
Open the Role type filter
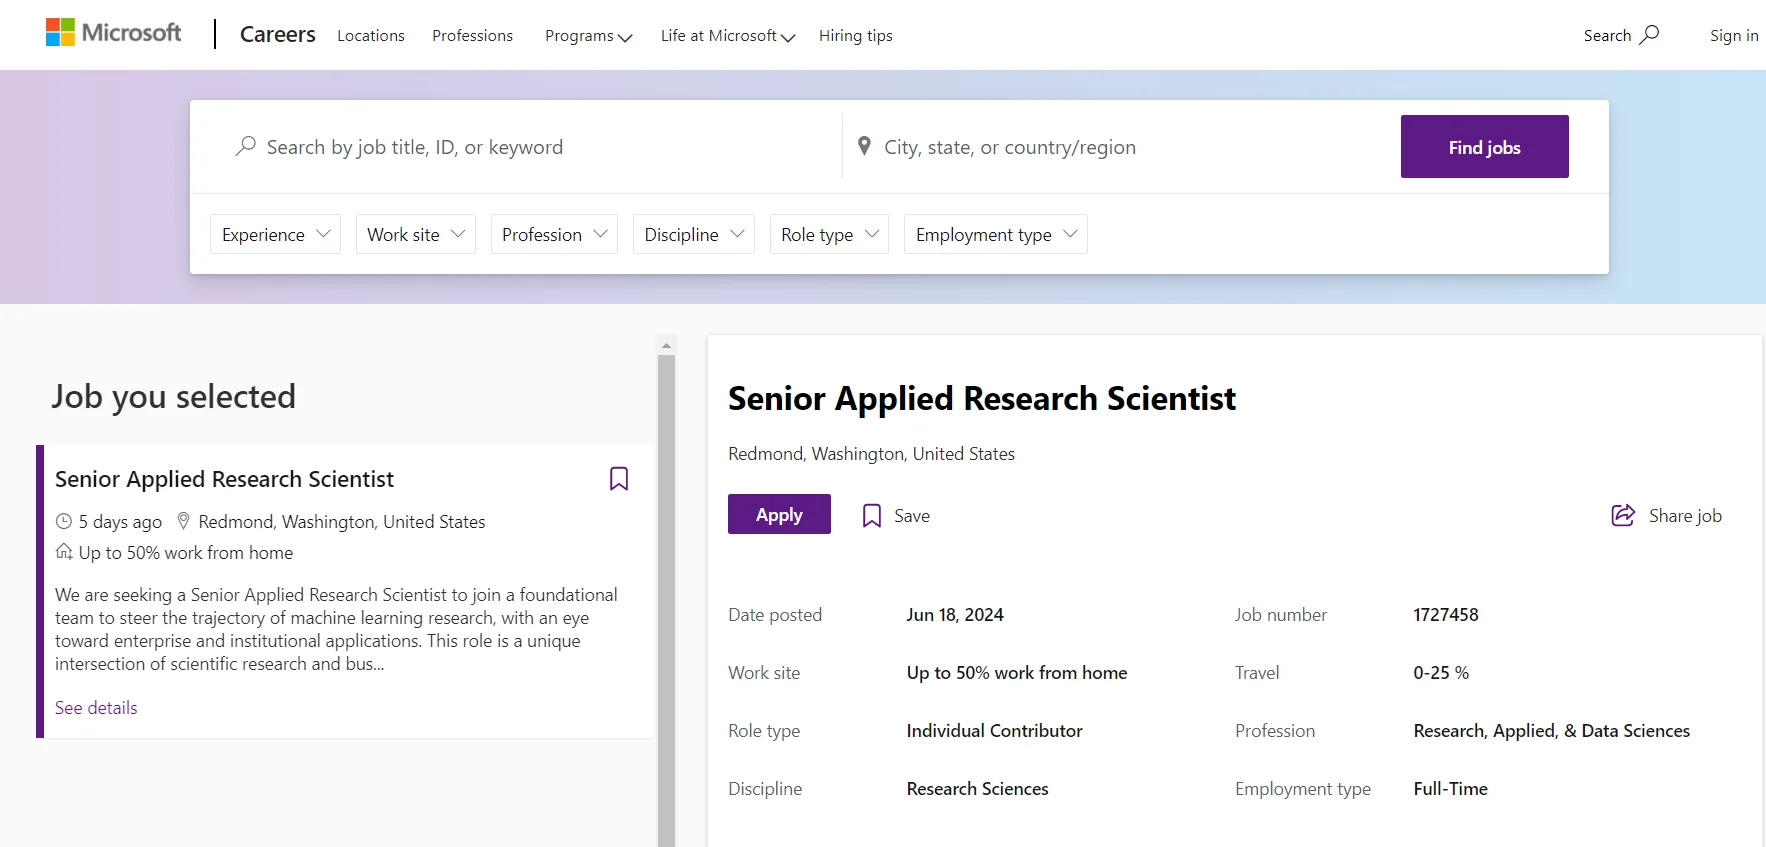point(829,234)
